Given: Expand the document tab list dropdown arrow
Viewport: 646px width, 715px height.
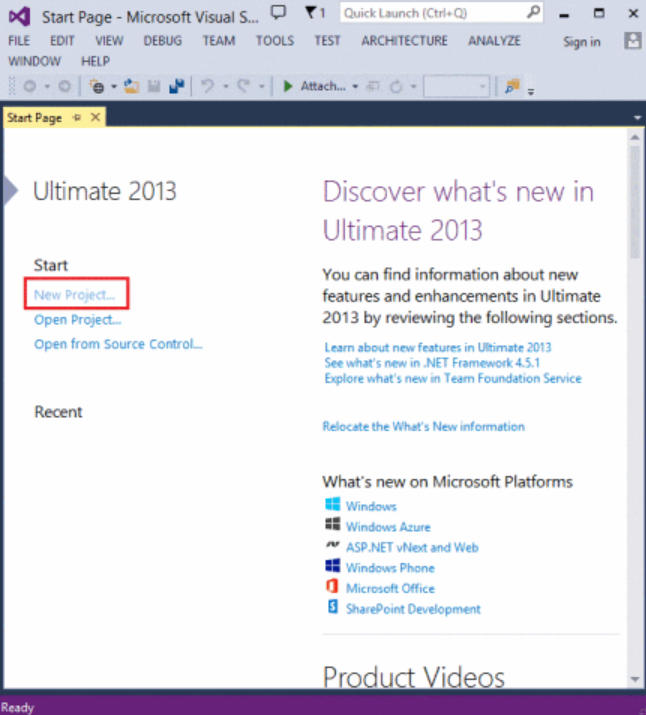Looking at the screenshot, I should point(637,118).
